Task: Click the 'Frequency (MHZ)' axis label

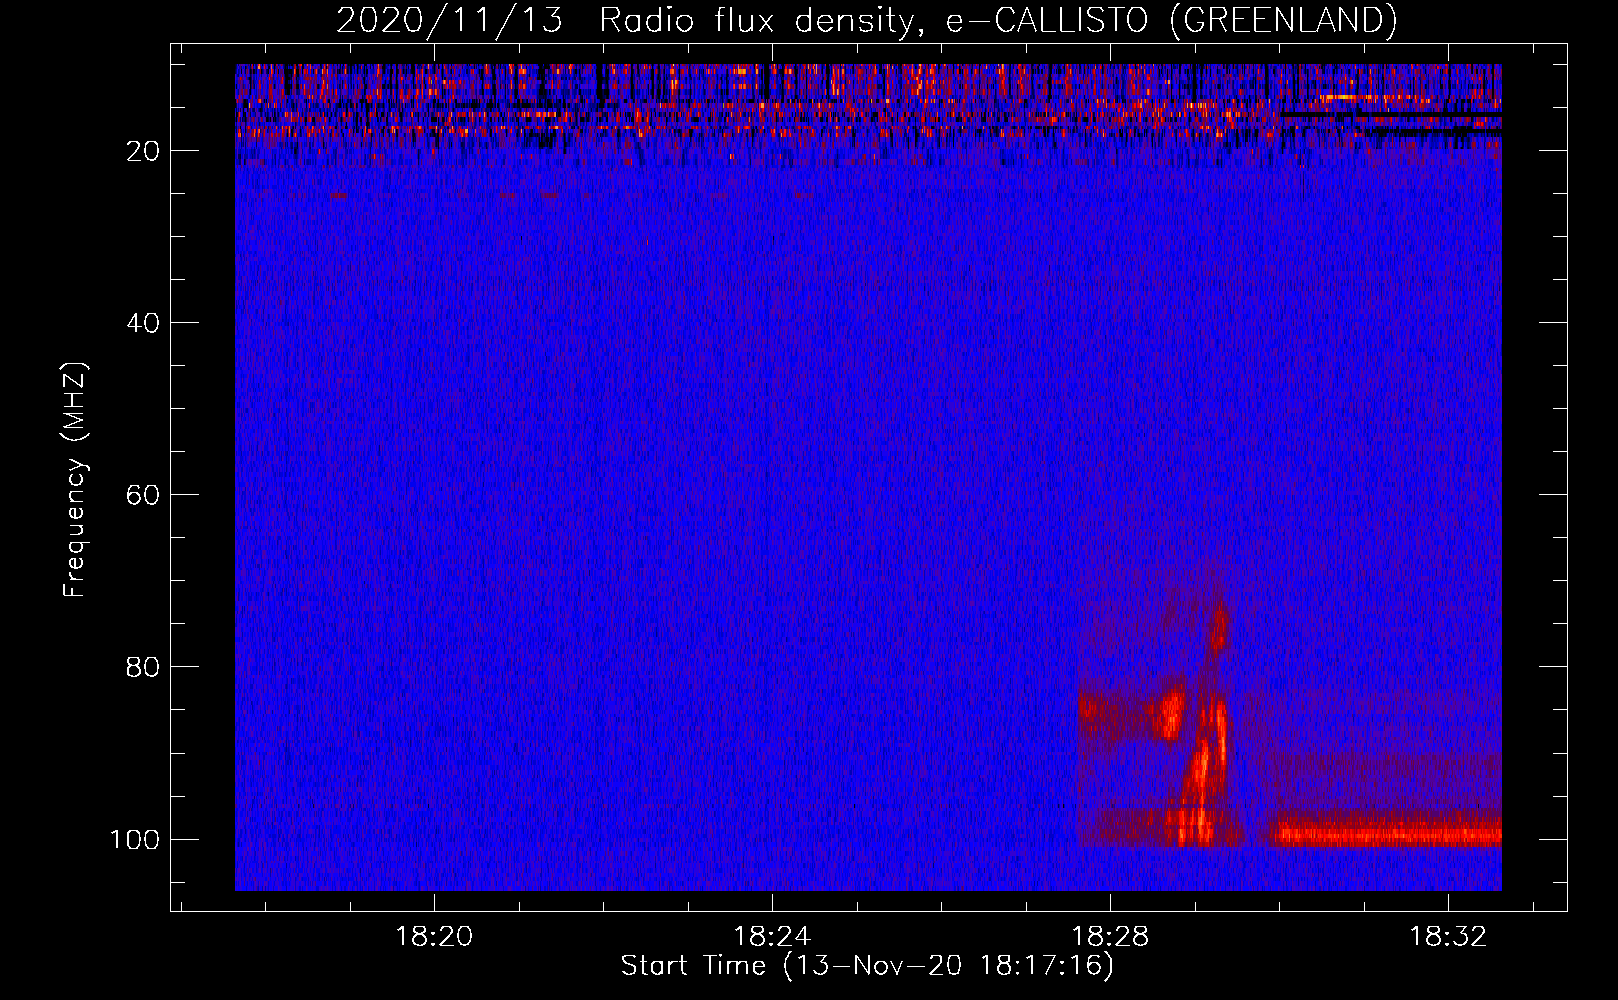Action: 75,480
